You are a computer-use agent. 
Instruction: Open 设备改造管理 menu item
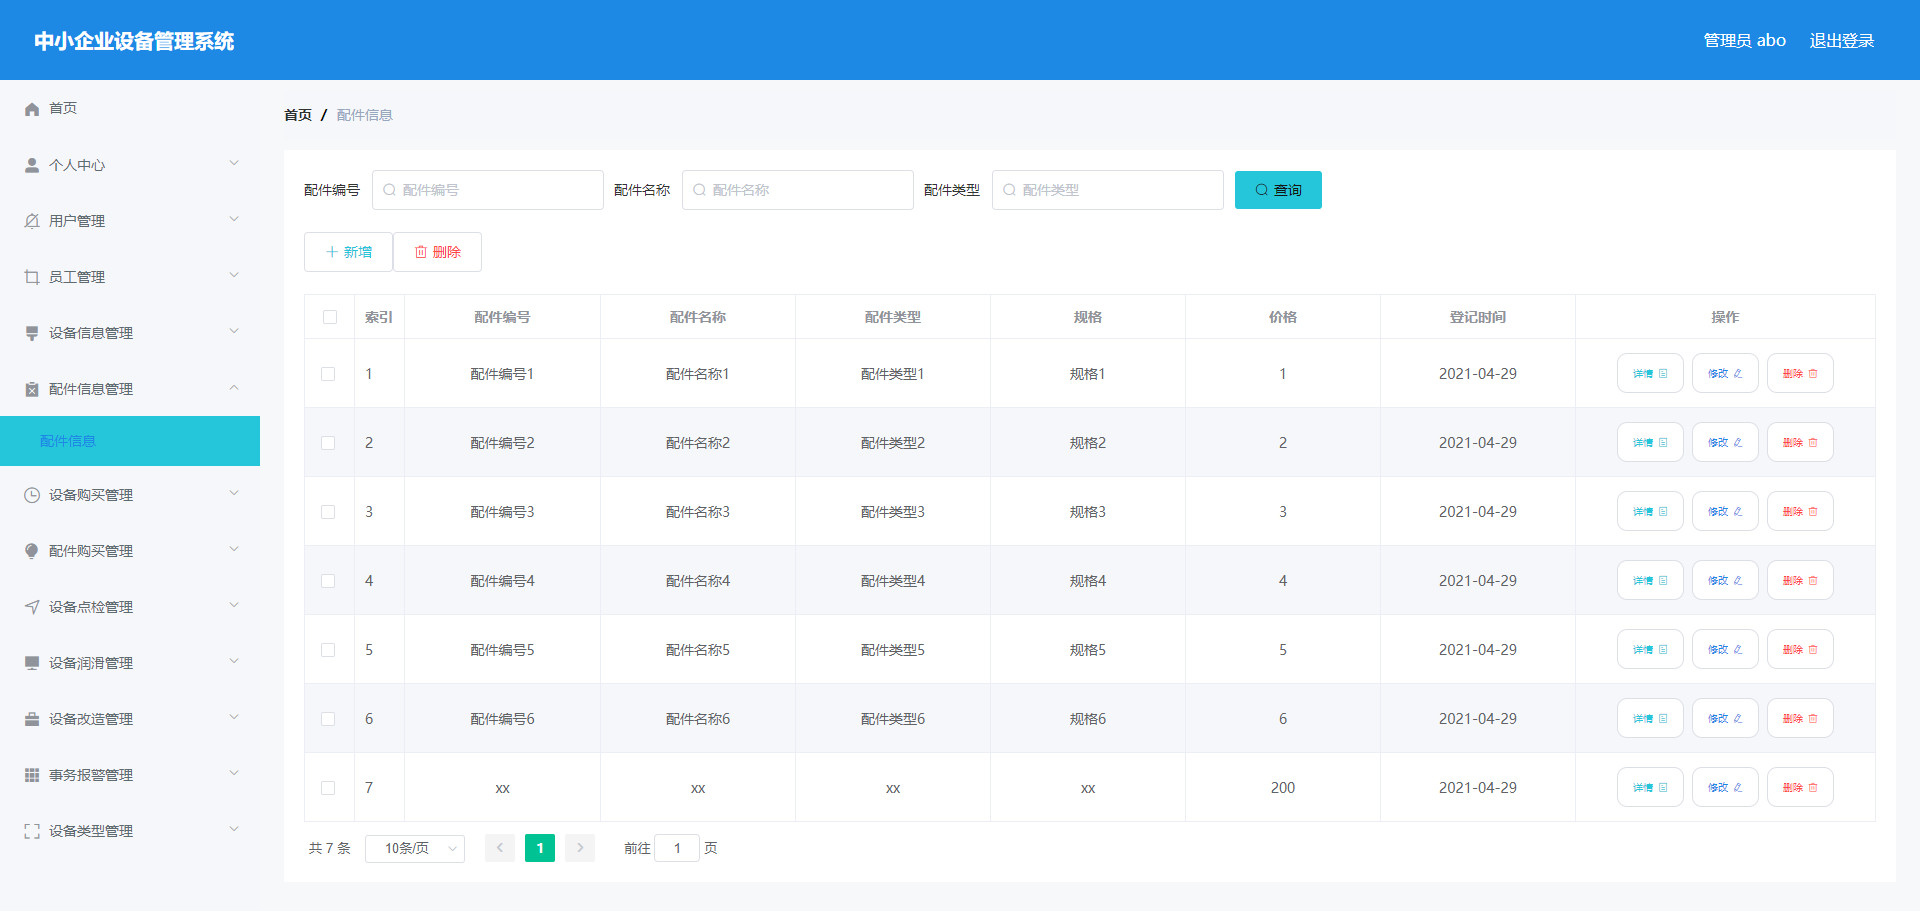130,719
